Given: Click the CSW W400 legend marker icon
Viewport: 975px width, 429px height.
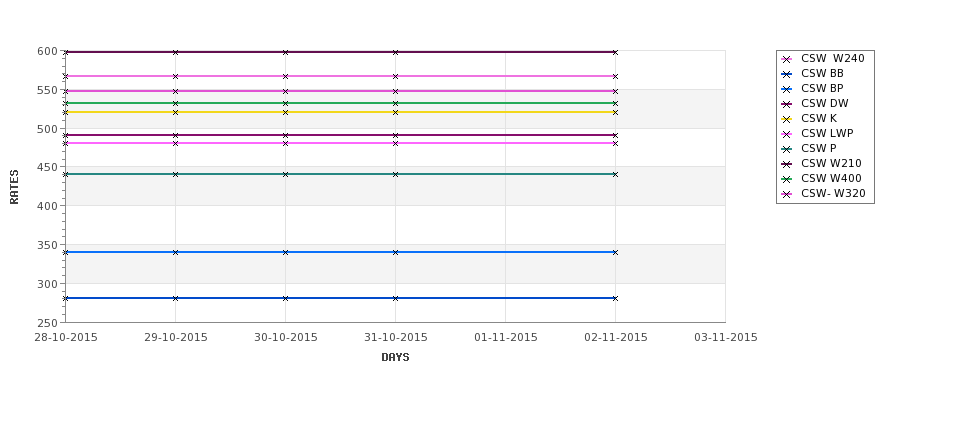Looking at the screenshot, I should [787, 179].
